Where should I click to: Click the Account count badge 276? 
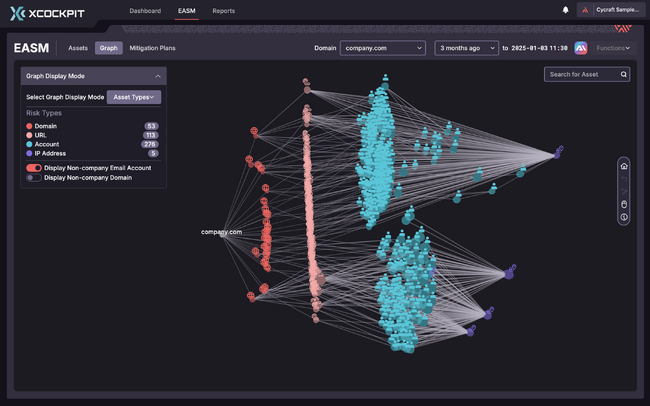(150, 144)
